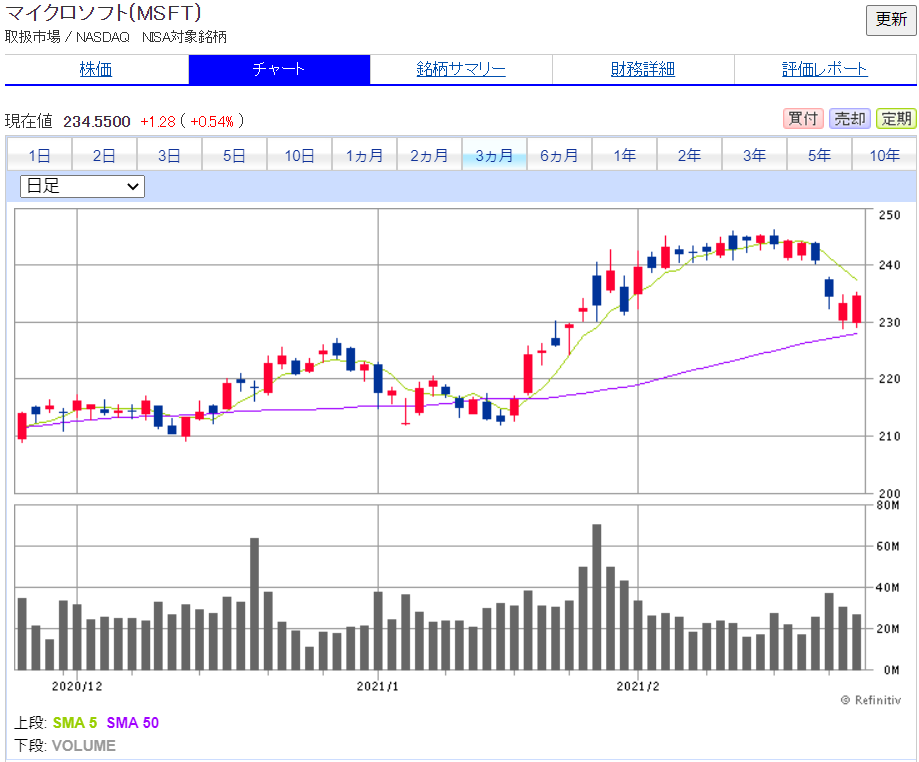Click the +0.54% price change text
This screenshot has height=762, width=919.
pos(212,121)
